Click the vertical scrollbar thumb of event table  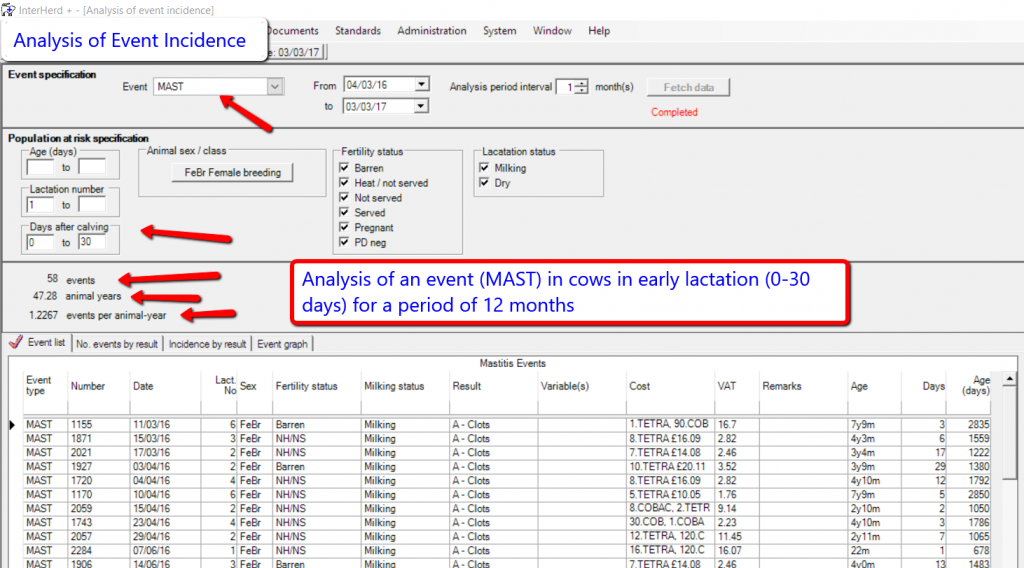pyautogui.click(x=1010, y=433)
